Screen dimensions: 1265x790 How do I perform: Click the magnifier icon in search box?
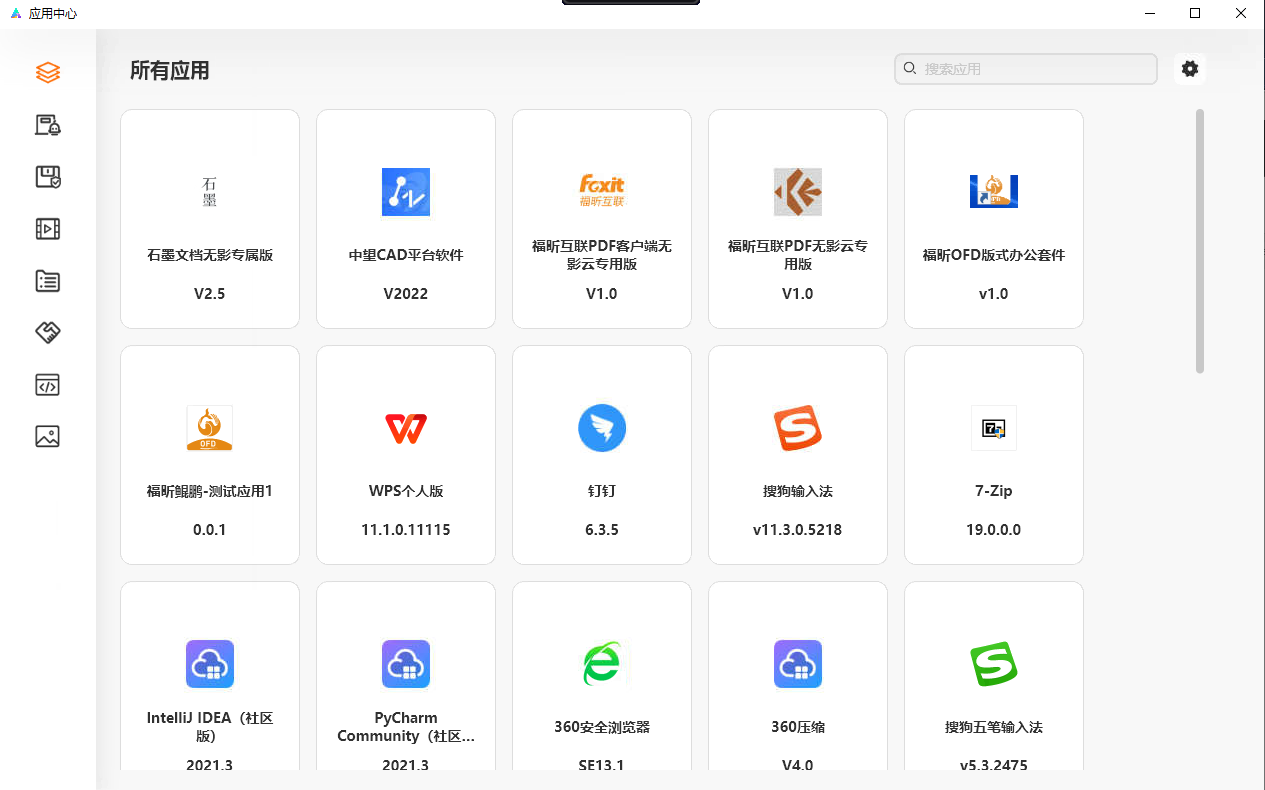[910, 69]
